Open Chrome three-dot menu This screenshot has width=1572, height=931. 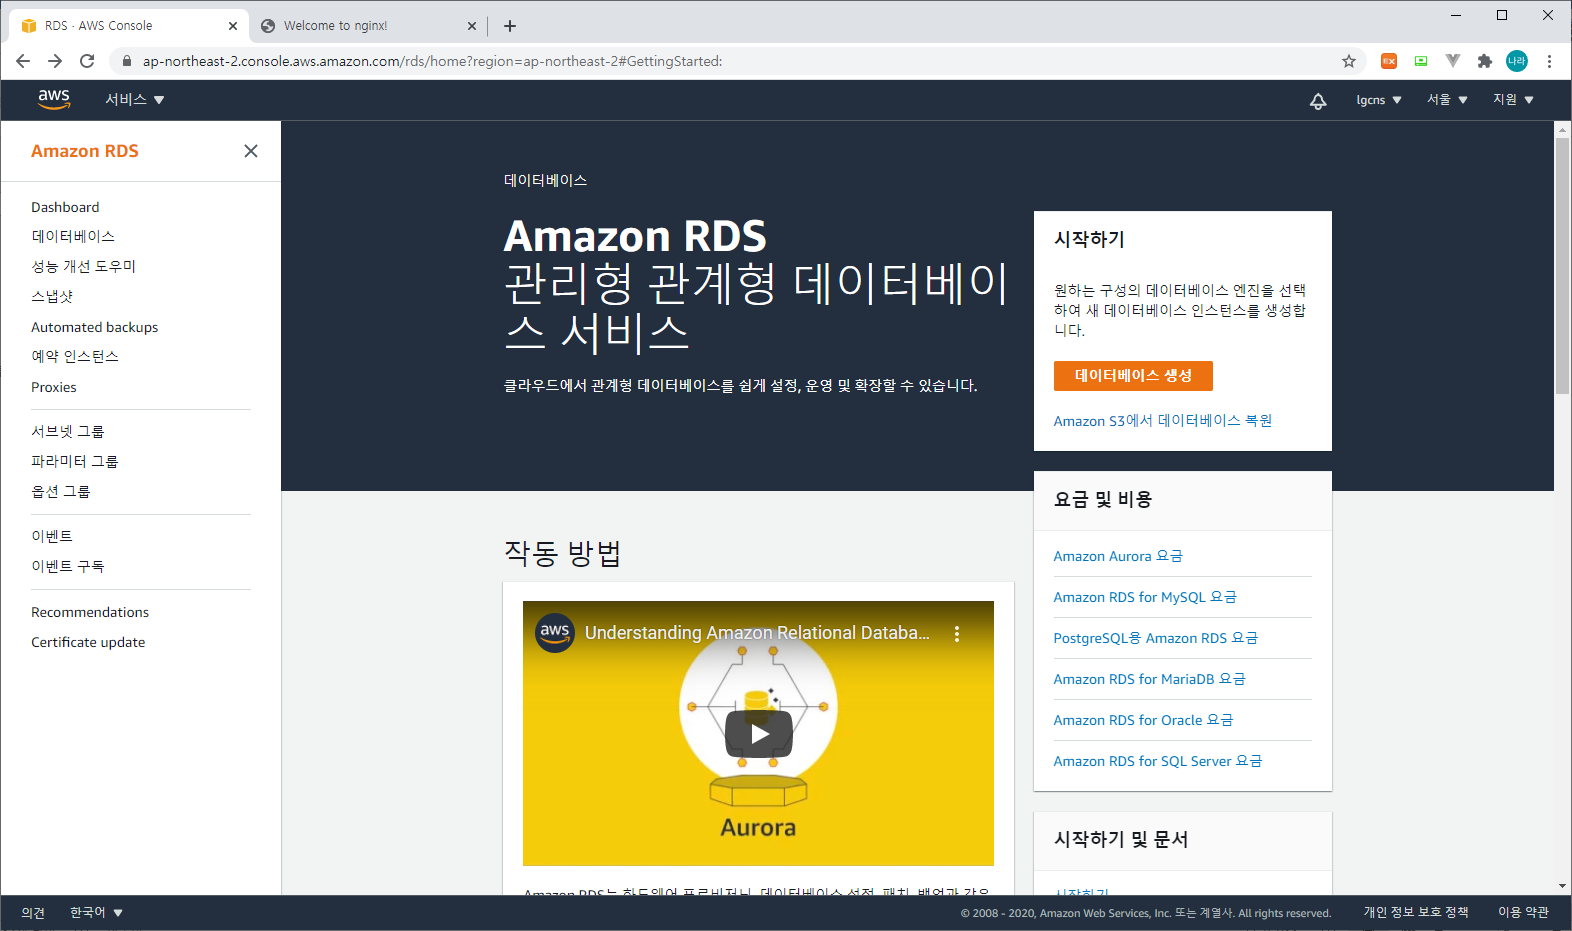pyautogui.click(x=1549, y=61)
